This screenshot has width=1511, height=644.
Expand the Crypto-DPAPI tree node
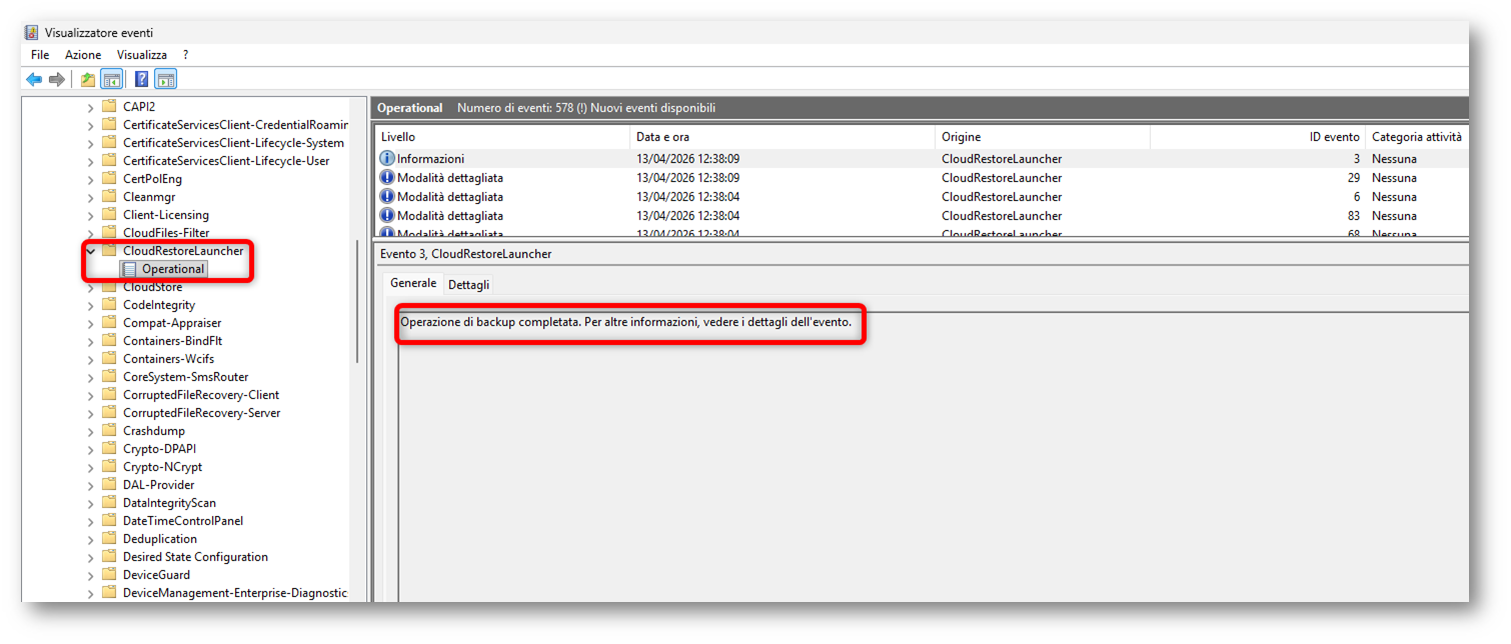(x=91, y=449)
